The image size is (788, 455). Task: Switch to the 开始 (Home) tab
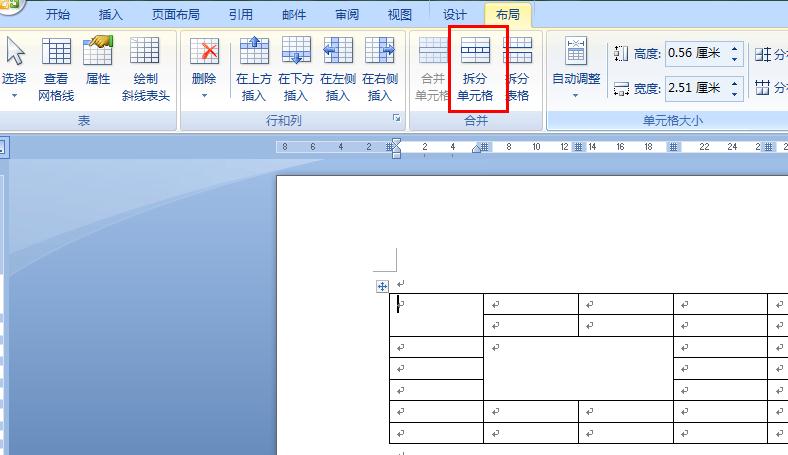(x=58, y=15)
